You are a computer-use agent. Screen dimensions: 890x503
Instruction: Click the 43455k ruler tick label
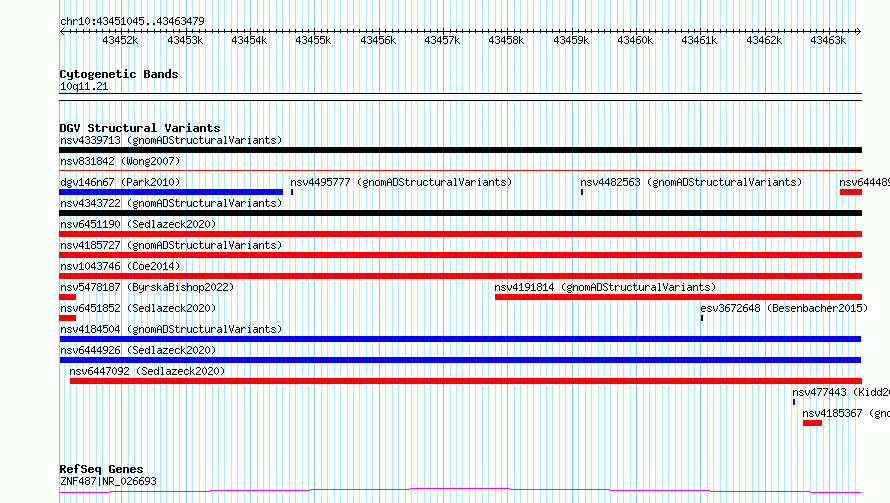tap(313, 40)
